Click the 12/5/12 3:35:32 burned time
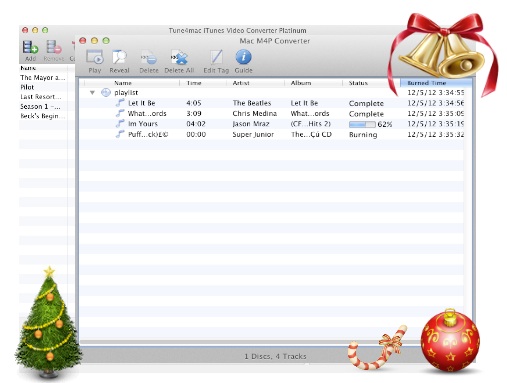 click(436, 134)
